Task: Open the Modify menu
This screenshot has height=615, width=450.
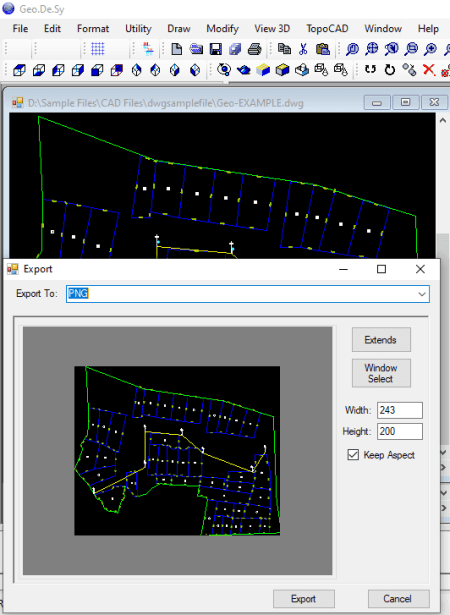Action: (222, 29)
